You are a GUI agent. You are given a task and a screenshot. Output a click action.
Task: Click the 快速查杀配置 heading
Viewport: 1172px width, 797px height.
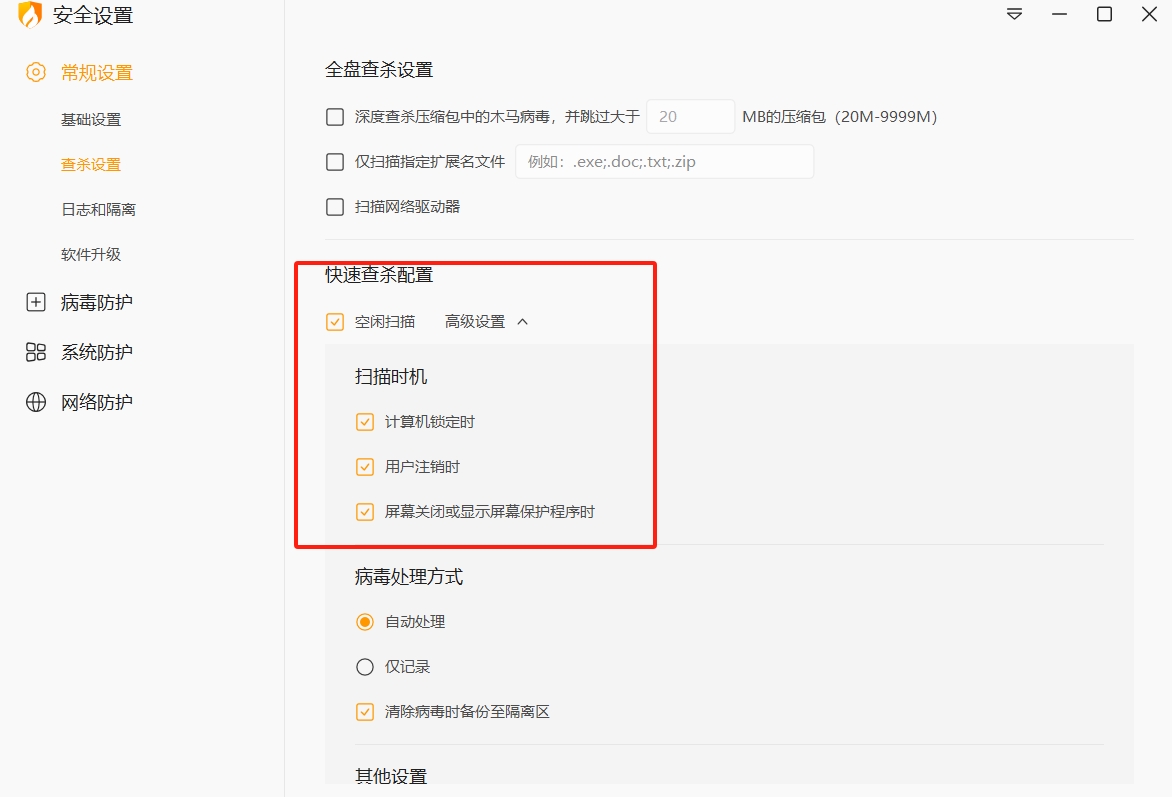pyautogui.click(x=379, y=274)
